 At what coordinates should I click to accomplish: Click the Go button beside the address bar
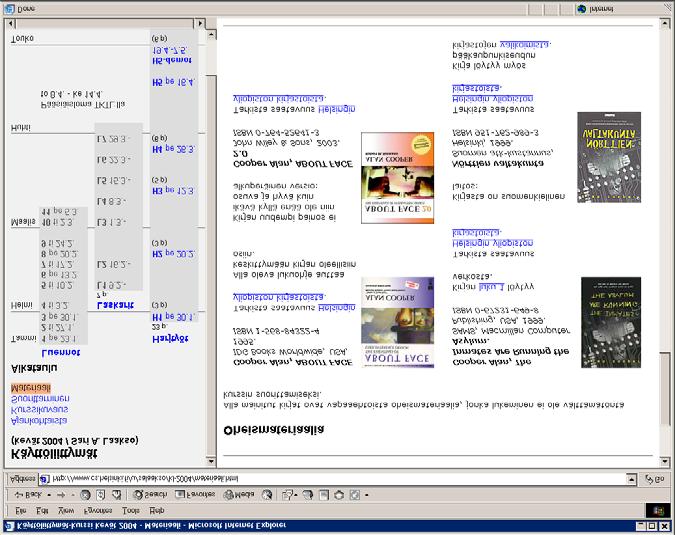654,479
